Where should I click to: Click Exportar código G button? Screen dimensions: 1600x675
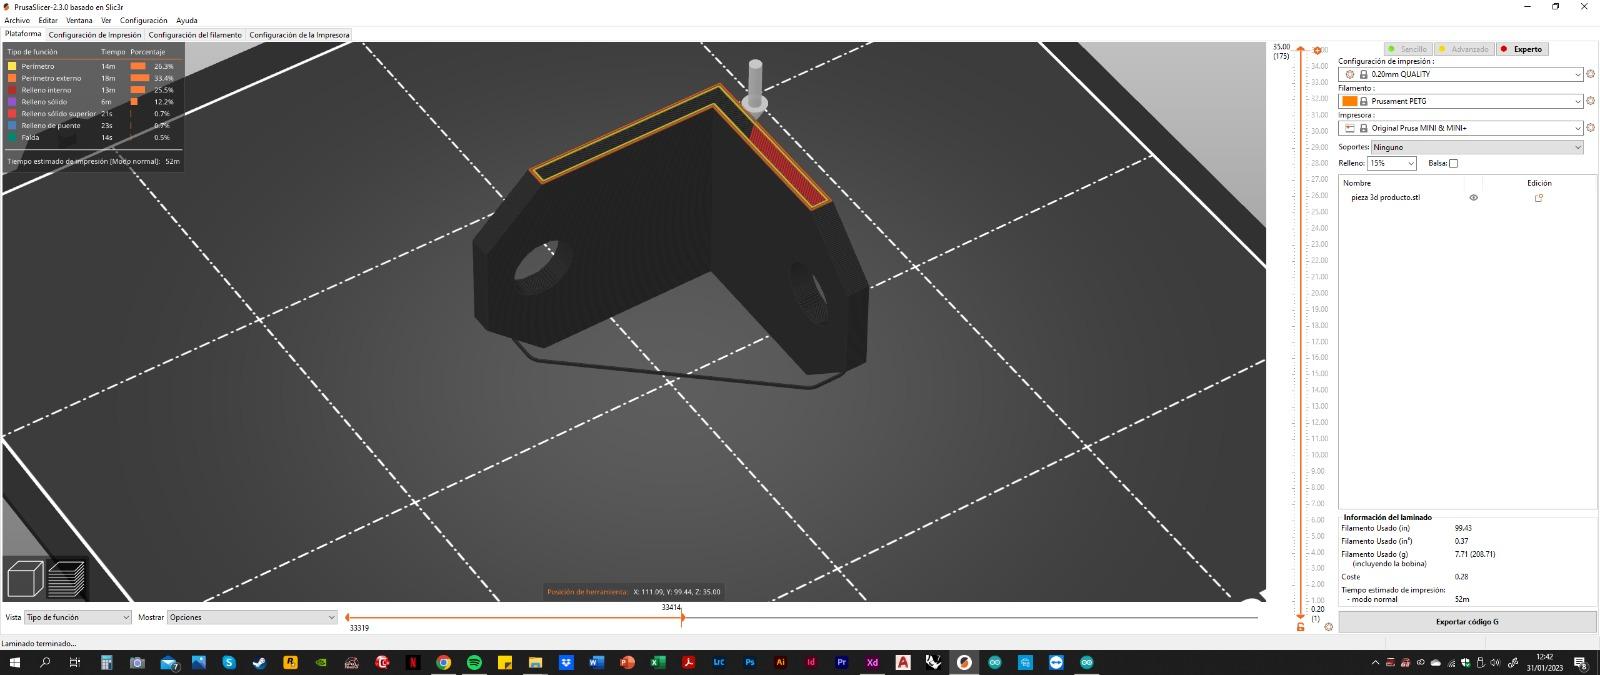1467,622
